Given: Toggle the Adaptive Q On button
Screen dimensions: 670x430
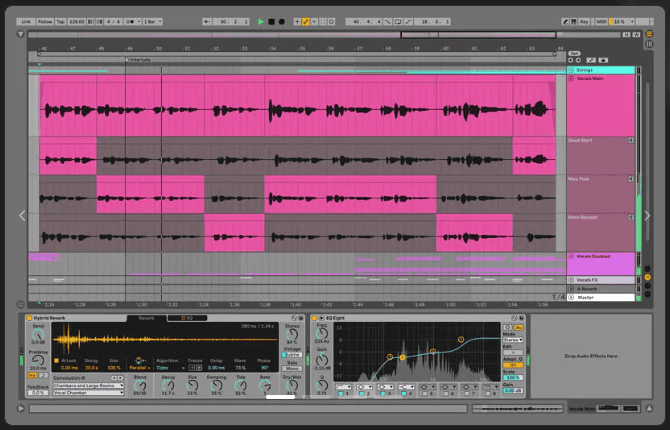Looking at the screenshot, I should click(x=513, y=365).
